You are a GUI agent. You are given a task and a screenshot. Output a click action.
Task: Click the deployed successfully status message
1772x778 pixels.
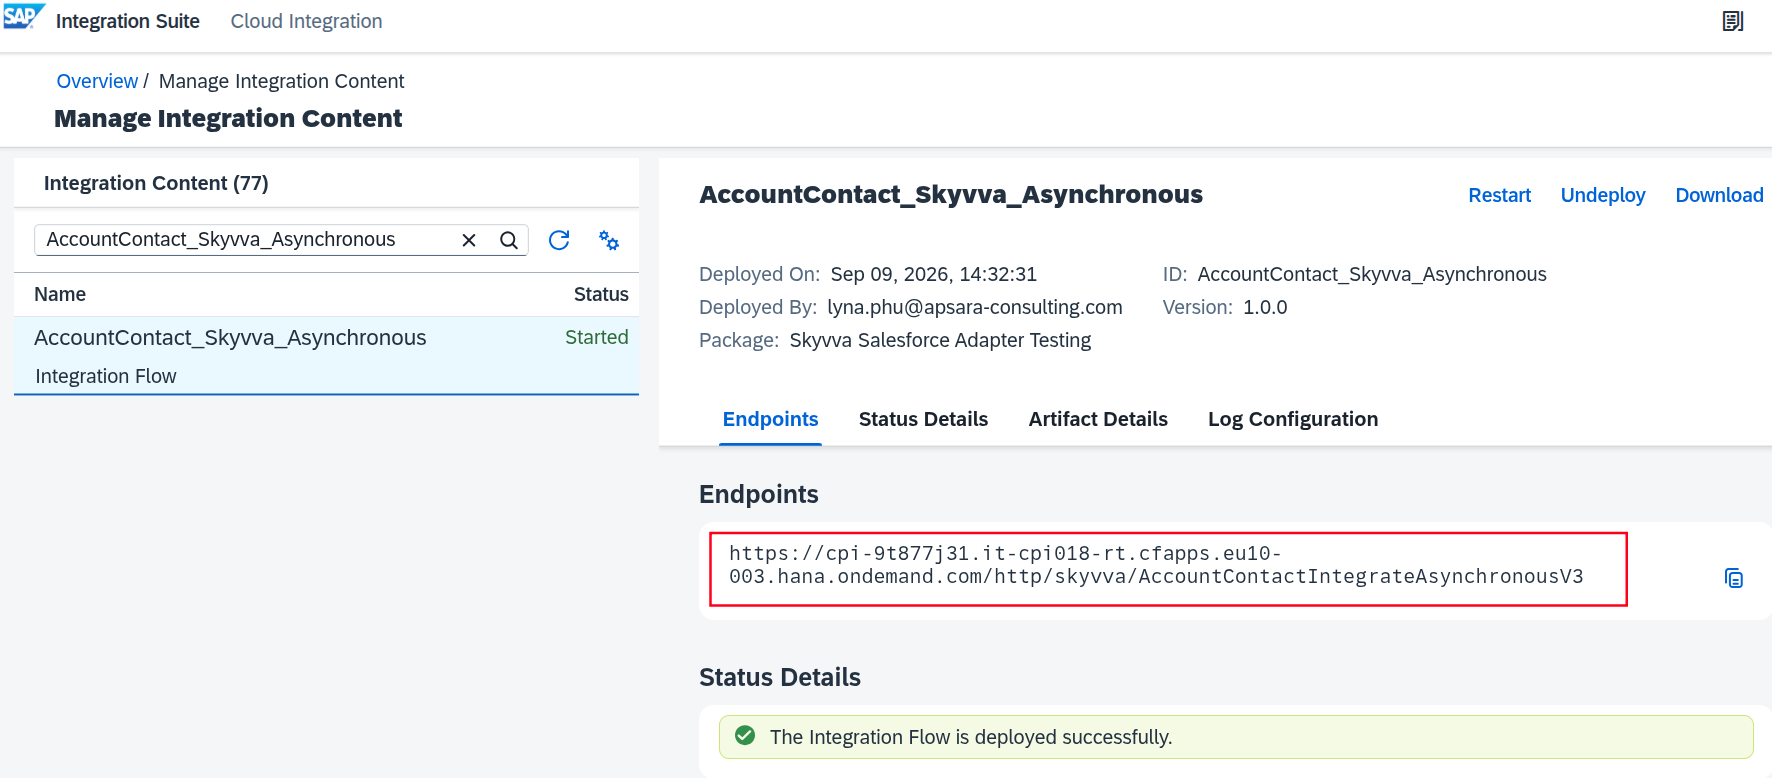[971, 737]
